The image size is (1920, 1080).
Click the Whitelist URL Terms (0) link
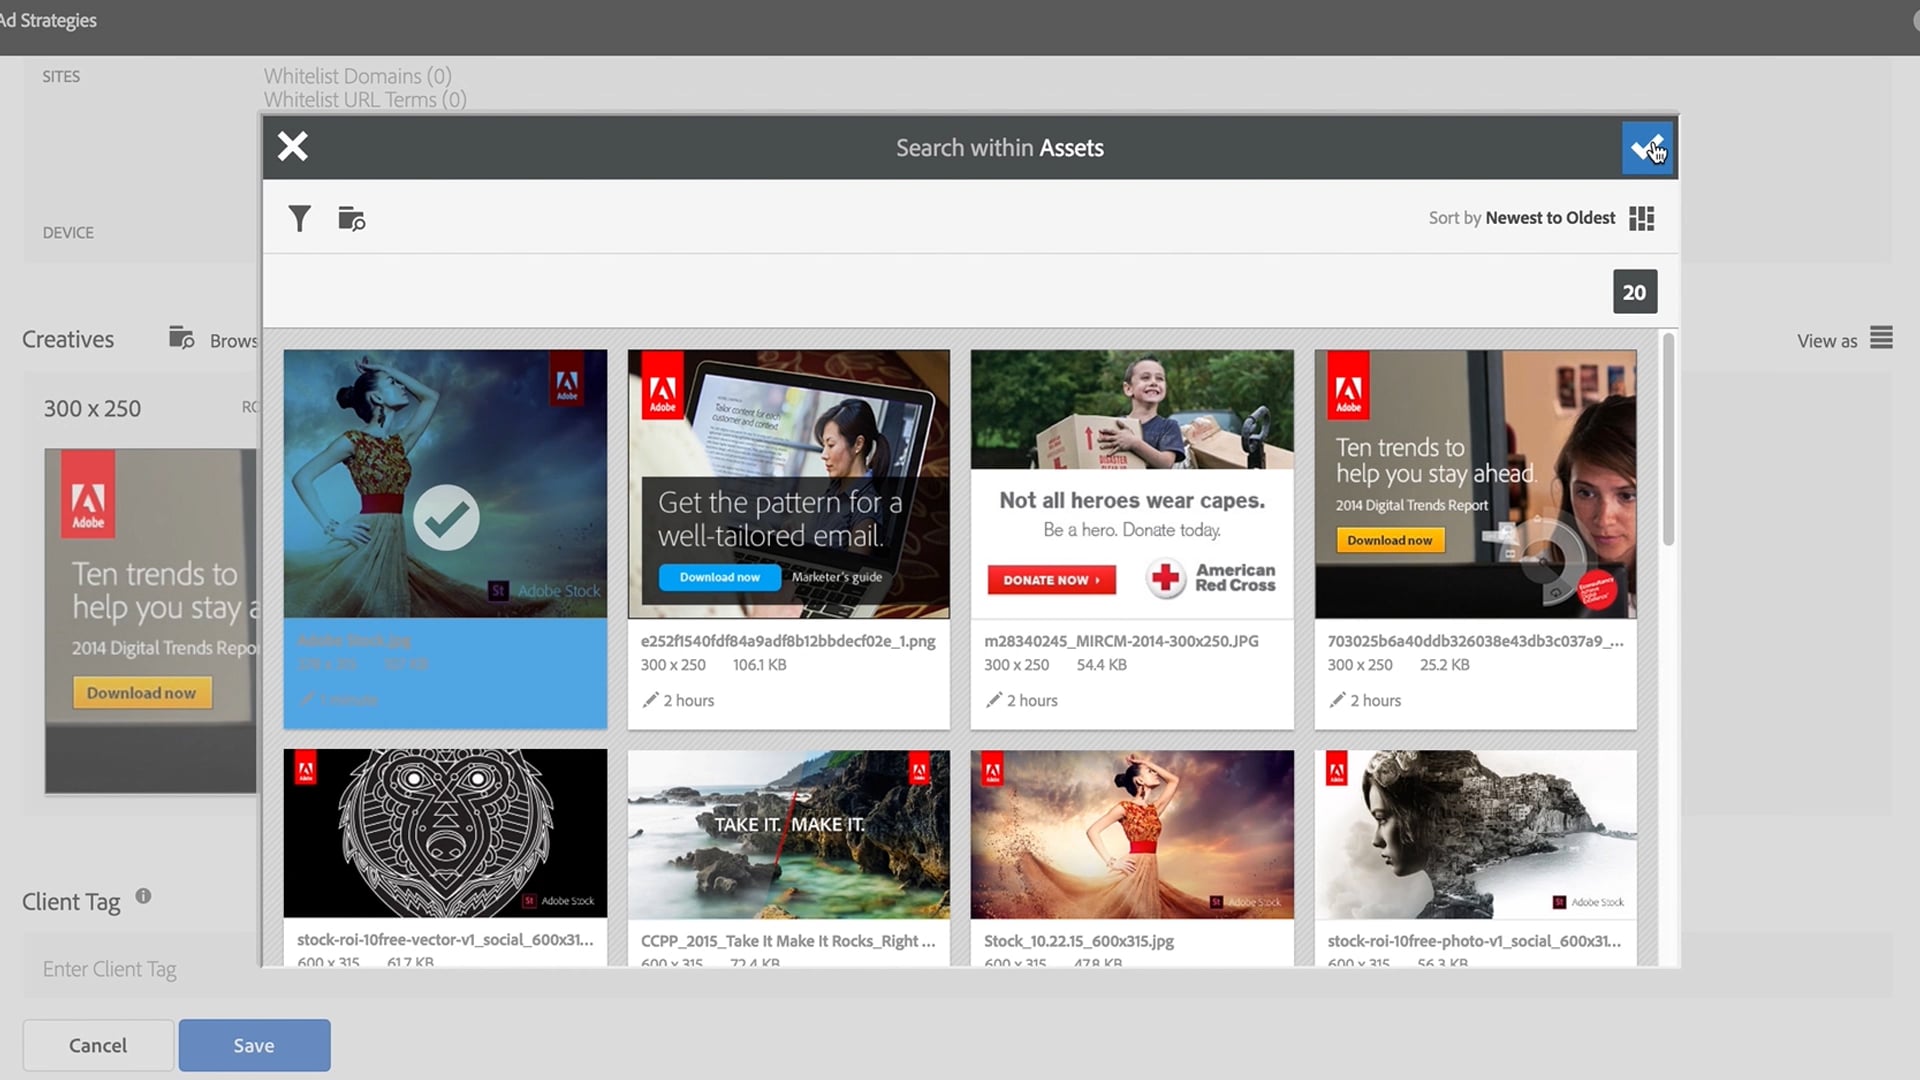pyautogui.click(x=365, y=100)
